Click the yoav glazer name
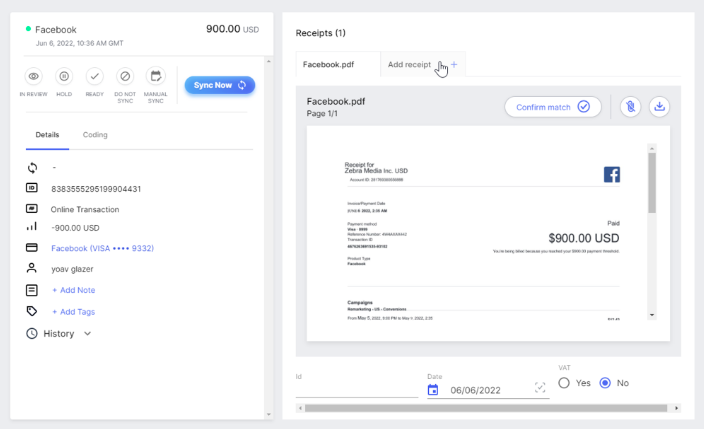 tap(72, 269)
